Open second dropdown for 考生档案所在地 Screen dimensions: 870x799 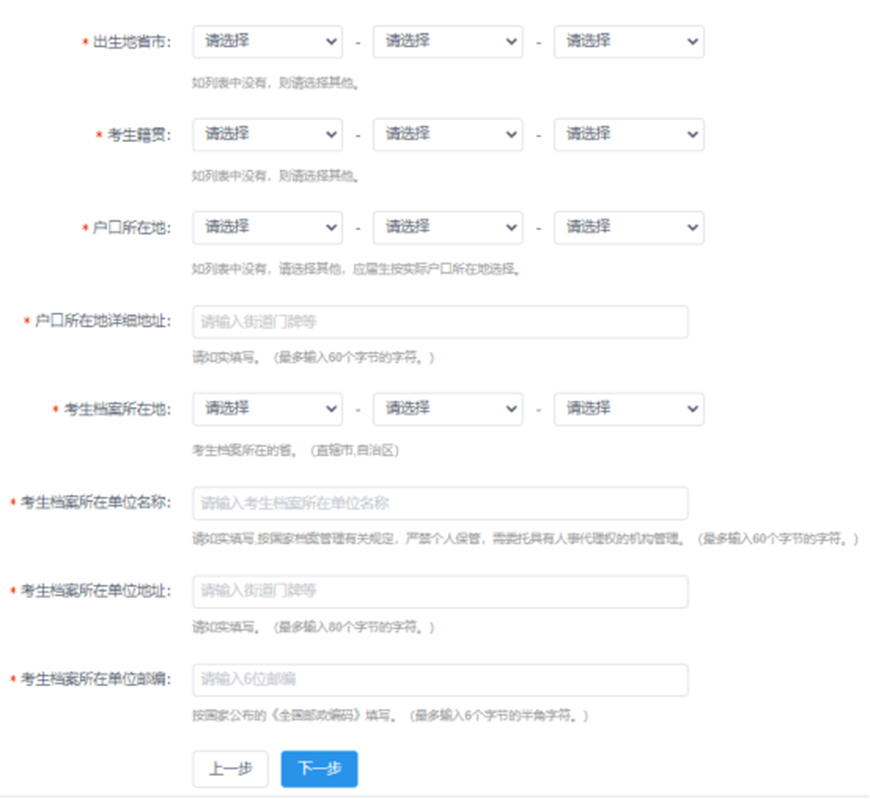click(448, 409)
